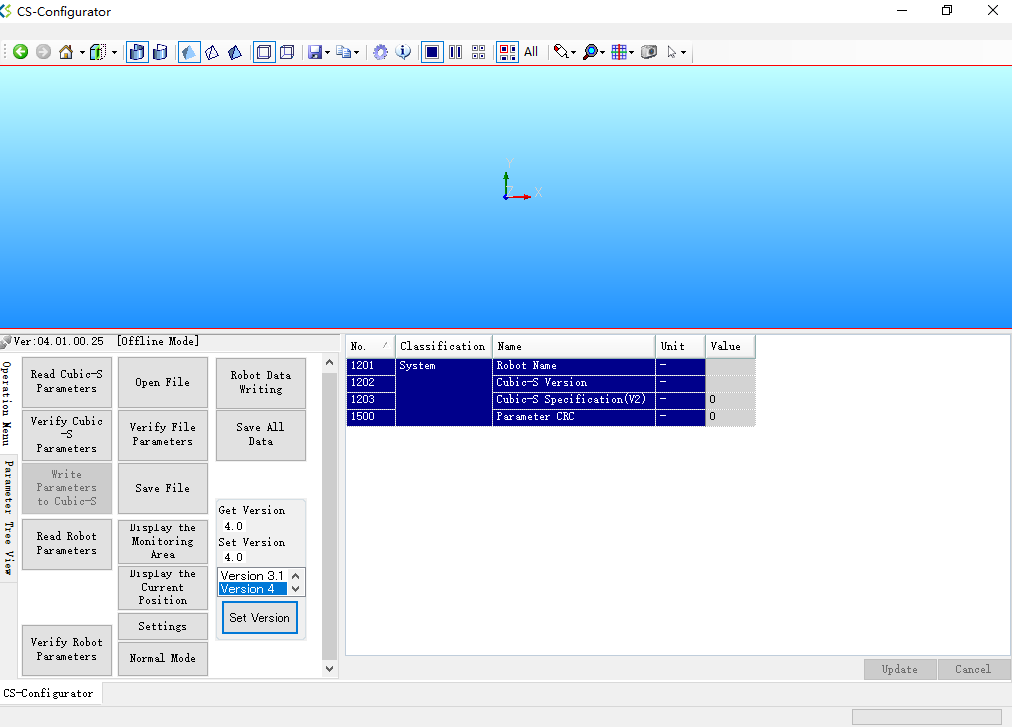Viewport: 1012px width, 727px height.
Task: Click the home navigation icon
Action: click(x=68, y=51)
